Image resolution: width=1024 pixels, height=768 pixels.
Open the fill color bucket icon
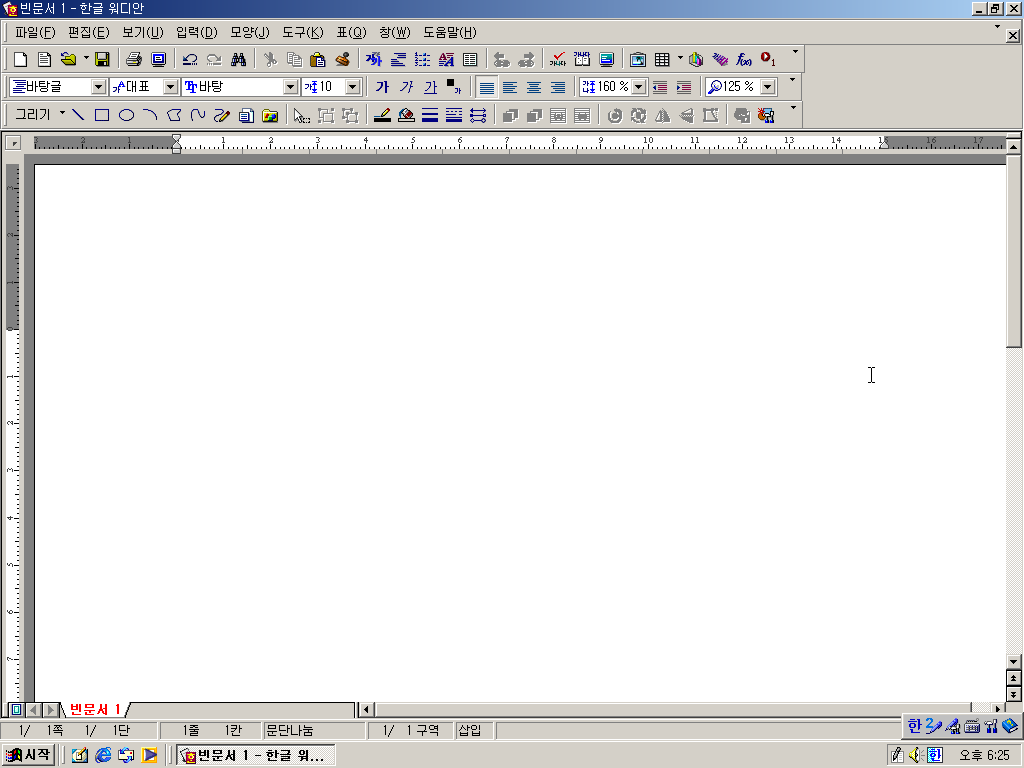(x=406, y=116)
